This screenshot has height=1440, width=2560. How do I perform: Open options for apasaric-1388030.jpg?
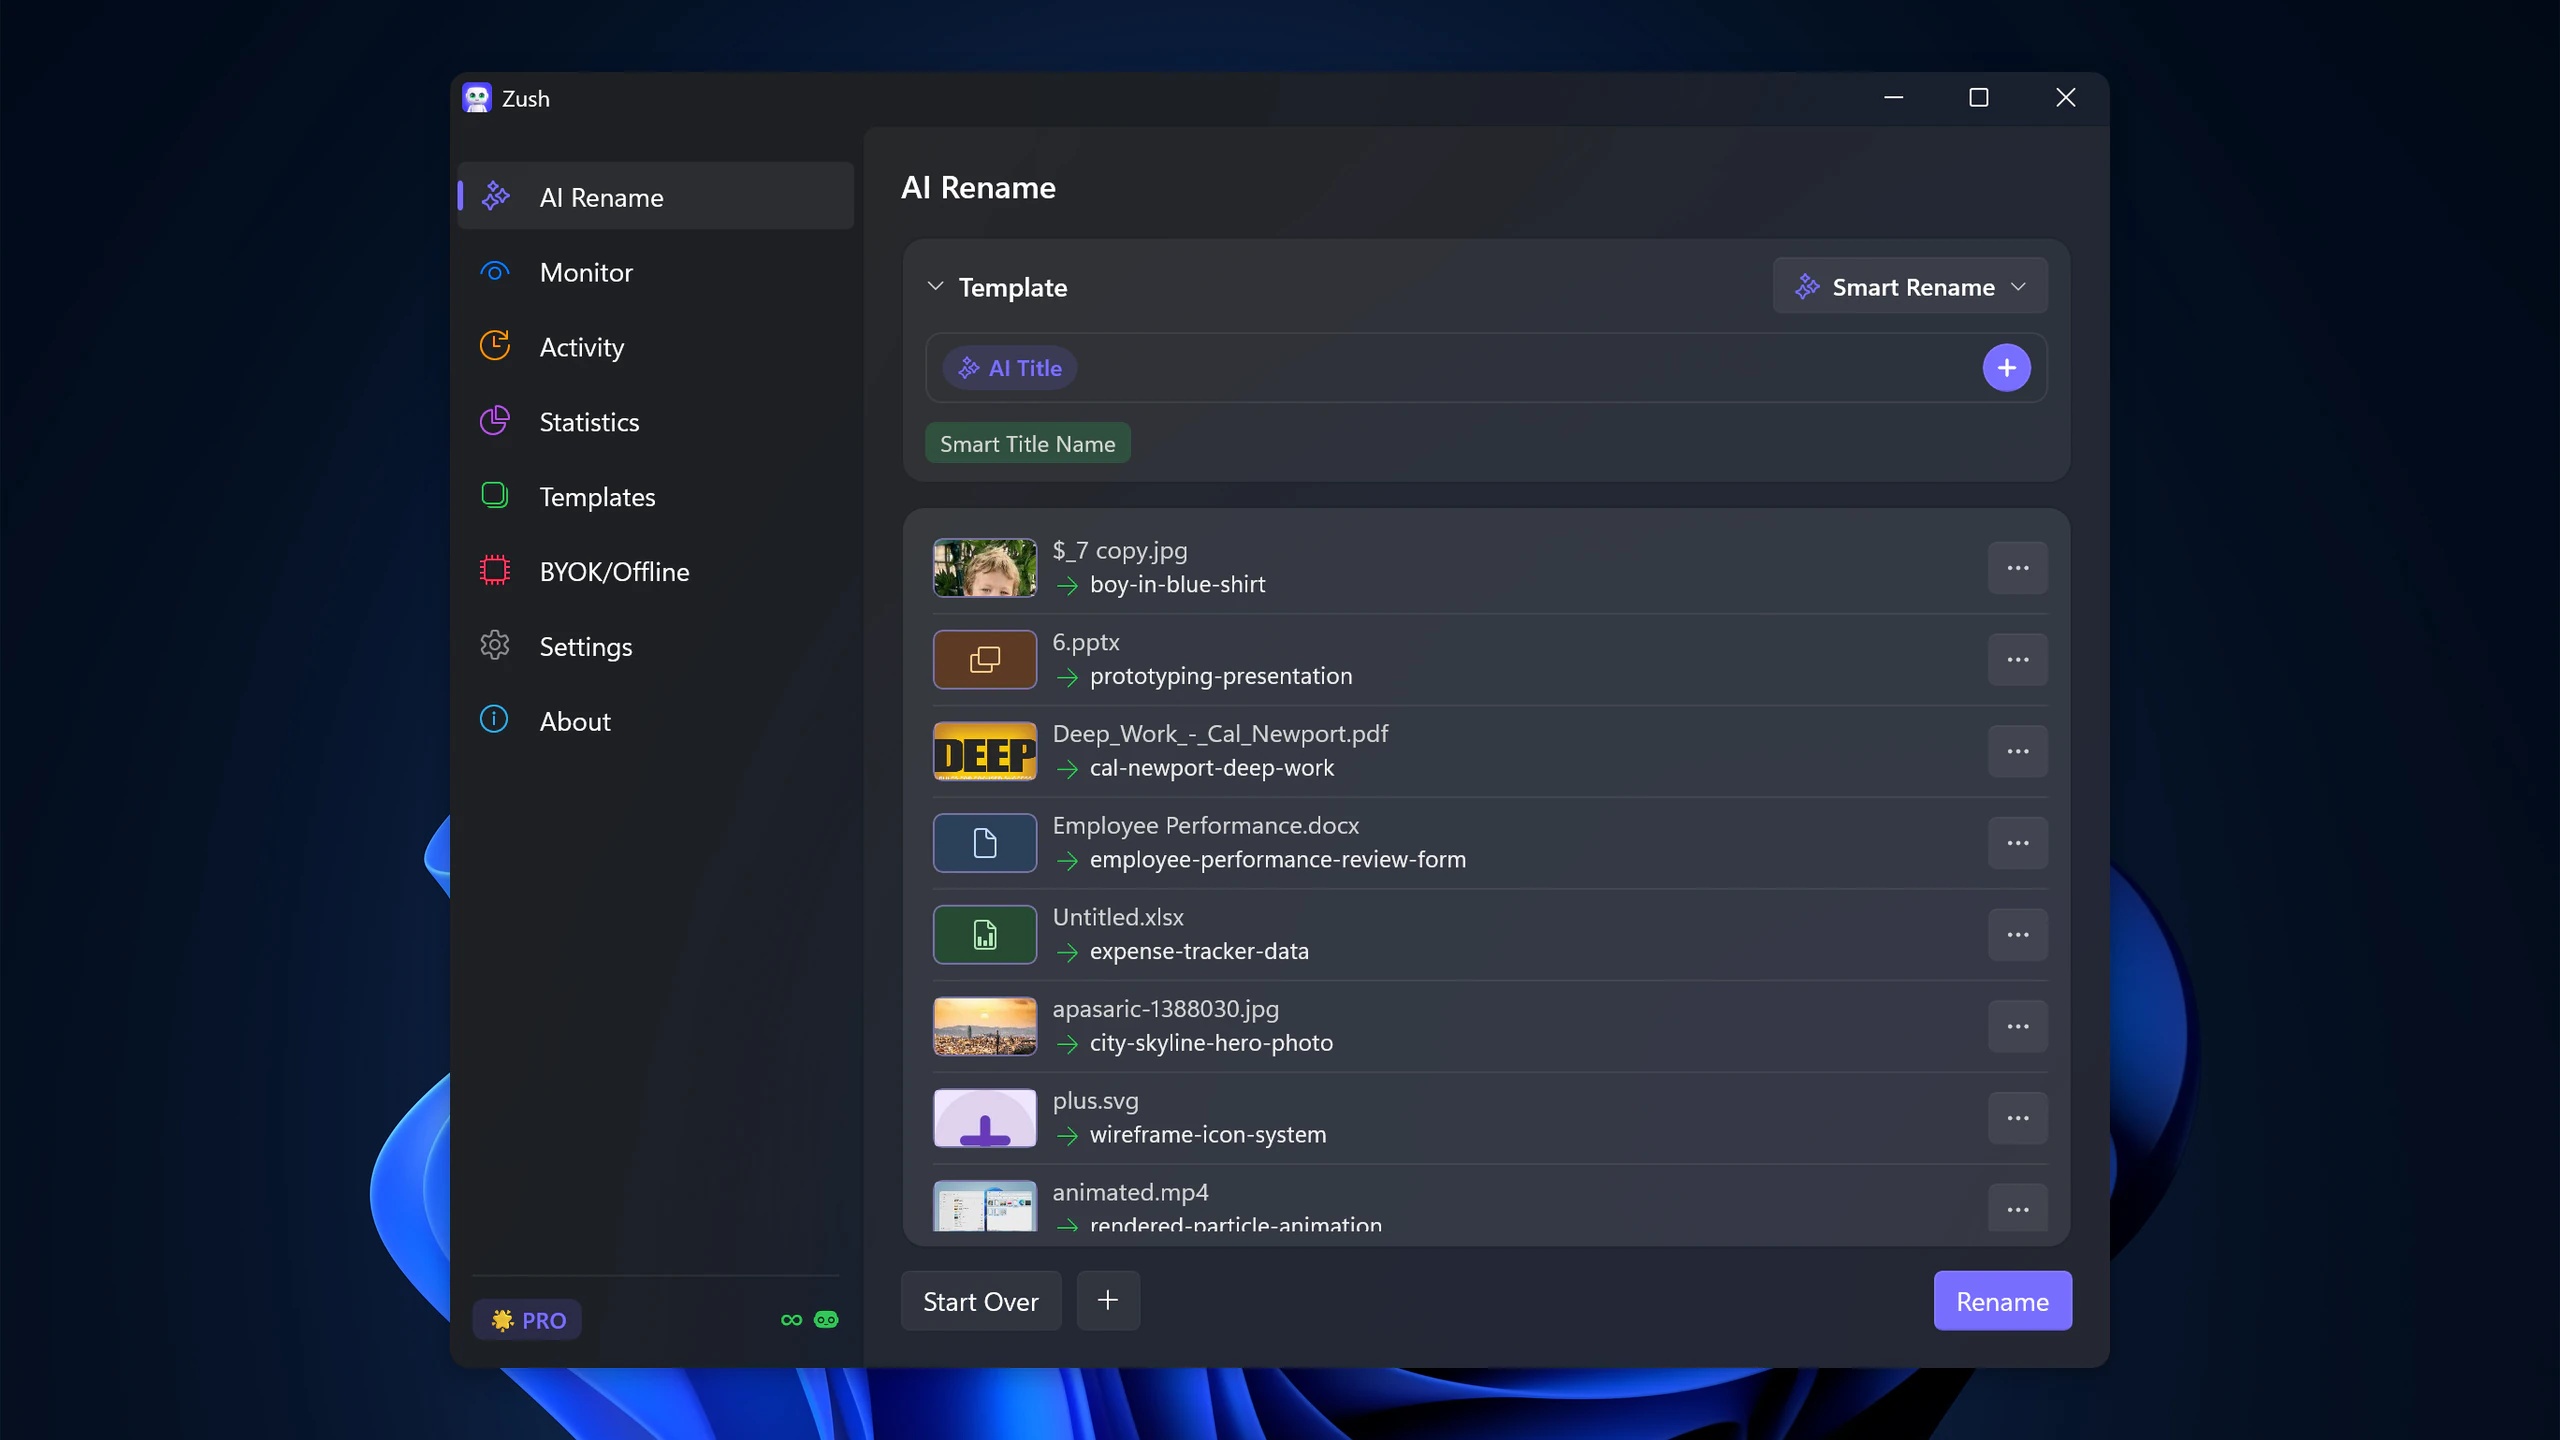(x=2017, y=1027)
